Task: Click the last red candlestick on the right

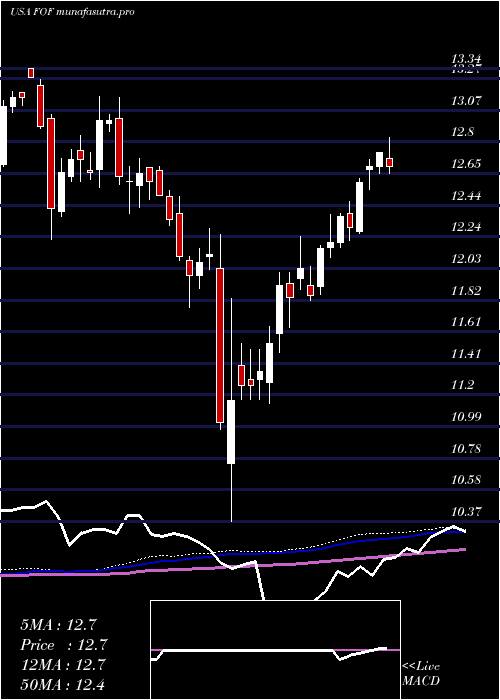Action: (x=390, y=162)
